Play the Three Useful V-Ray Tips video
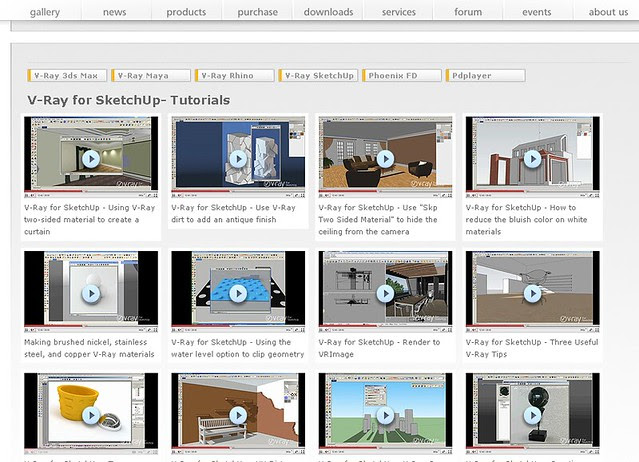 tap(532, 293)
